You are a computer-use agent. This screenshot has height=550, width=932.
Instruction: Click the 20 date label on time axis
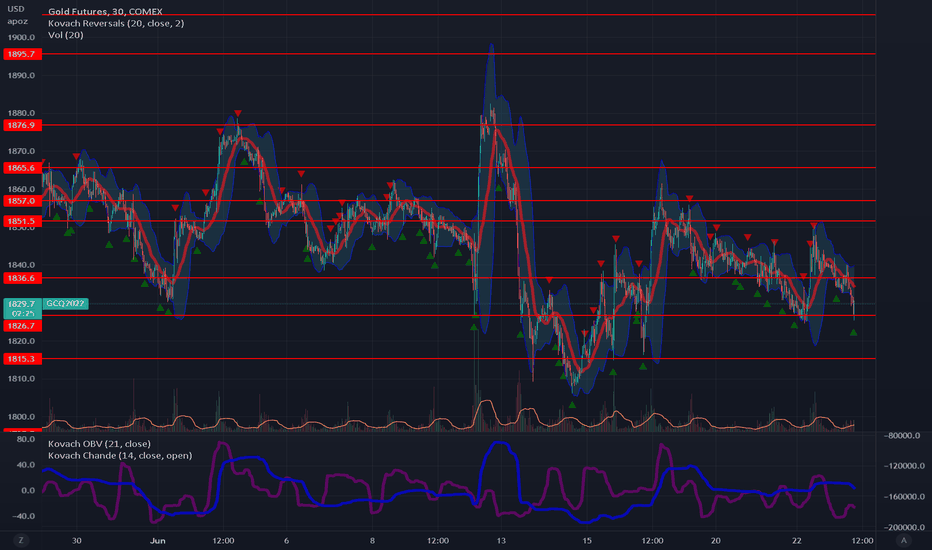(716, 540)
